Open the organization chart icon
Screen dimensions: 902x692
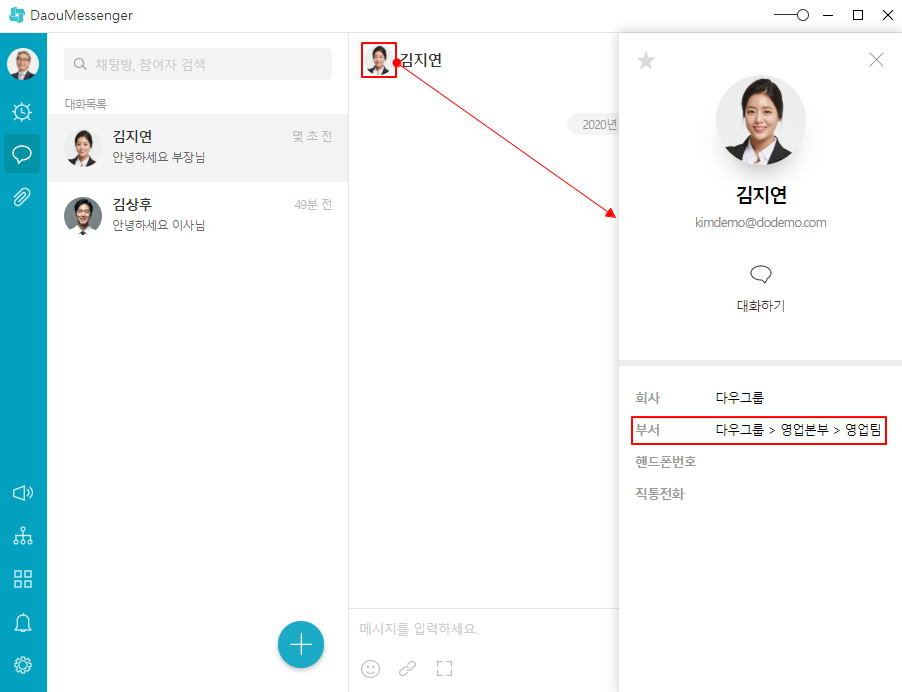[x=22, y=536]
